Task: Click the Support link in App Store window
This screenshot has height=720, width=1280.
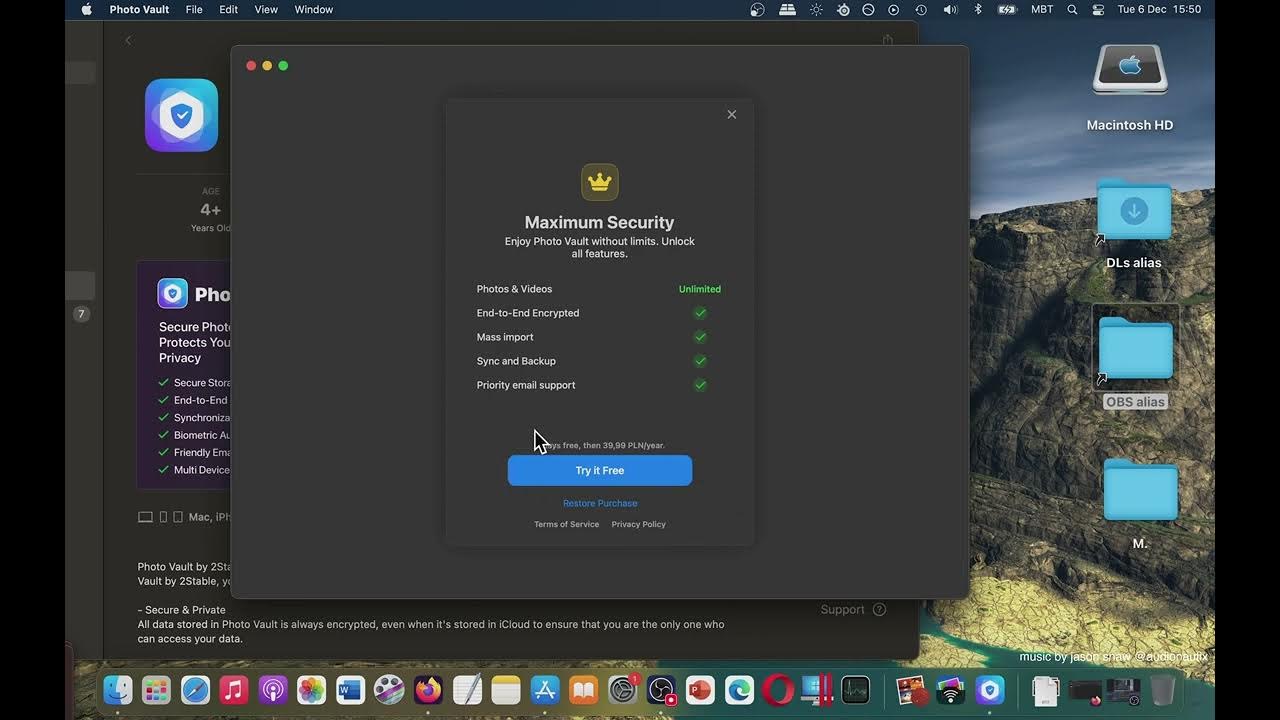Action: tap(853, 609)
